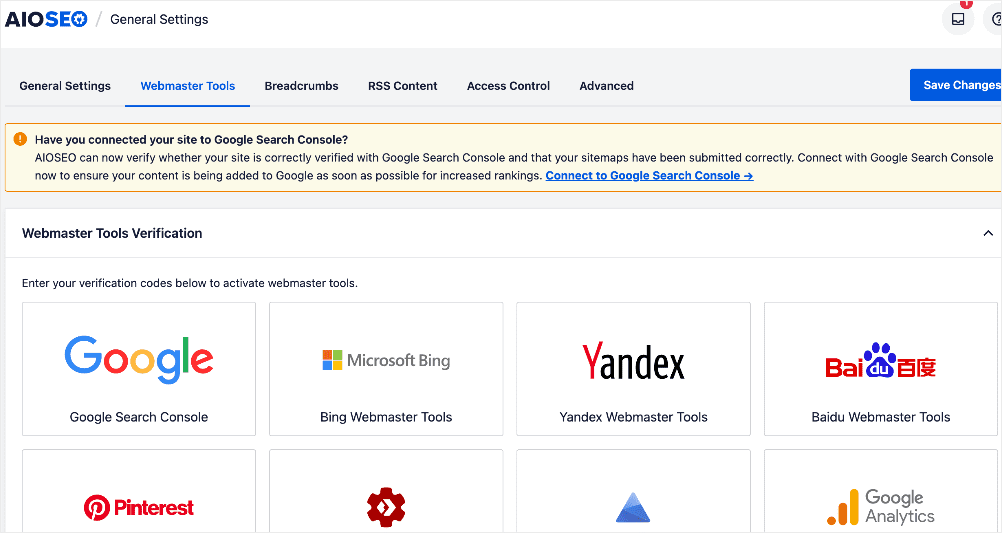This screenshot has height=533, width=1002.
Task: Select the blue triangle tool icon
Action: click(633, 507)
